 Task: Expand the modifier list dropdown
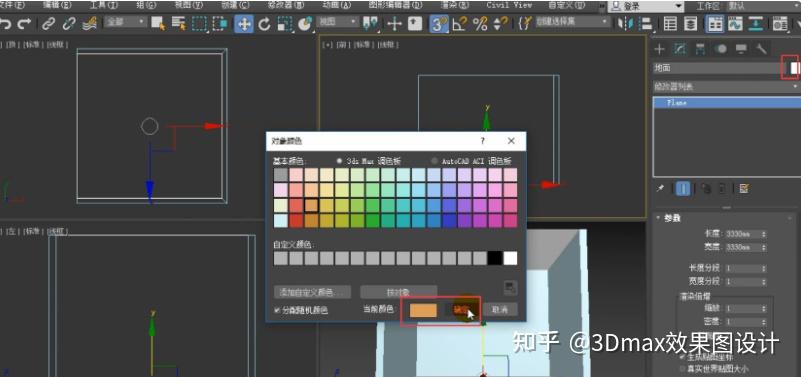tap(726, 87)
